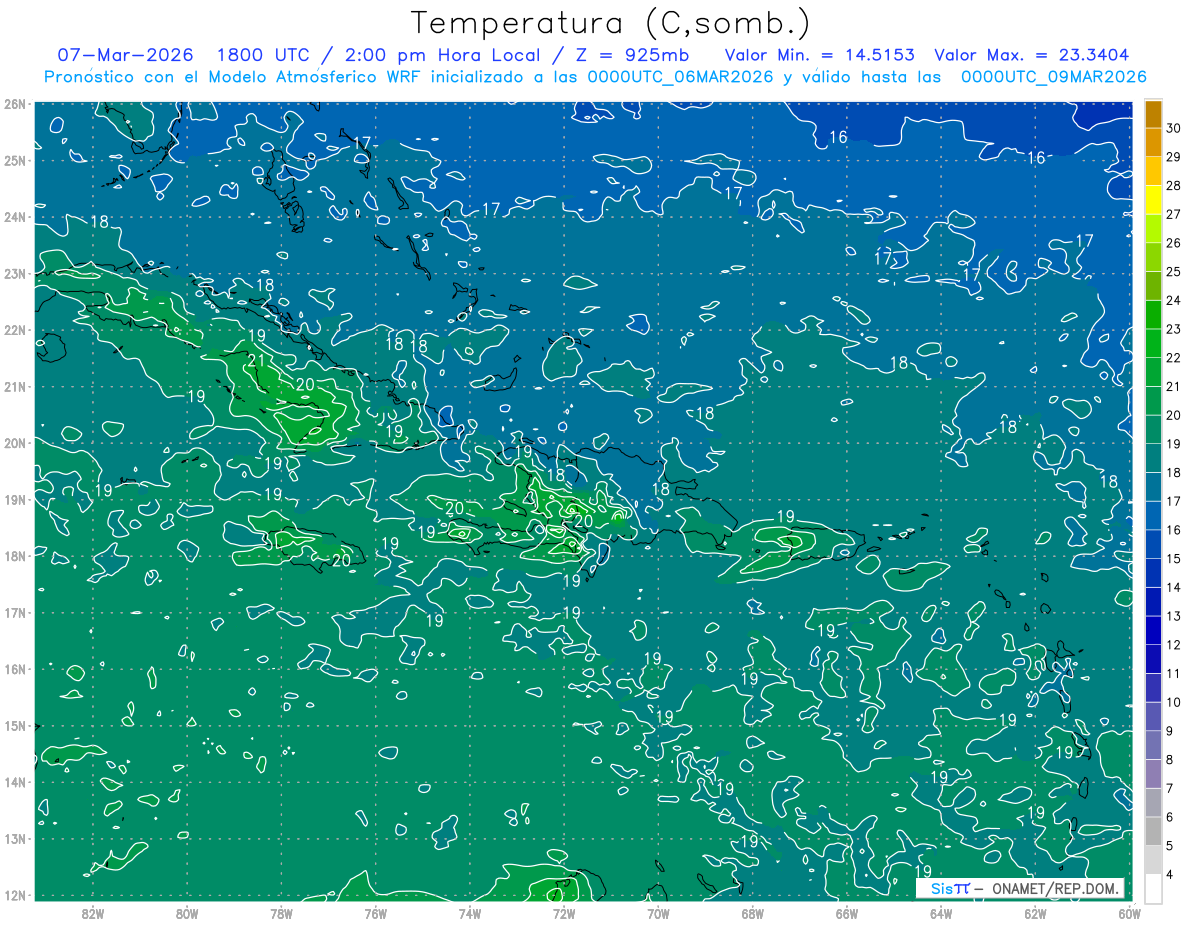Select the "0000UTC_06MAR2026" initialization time

point(680,77)
